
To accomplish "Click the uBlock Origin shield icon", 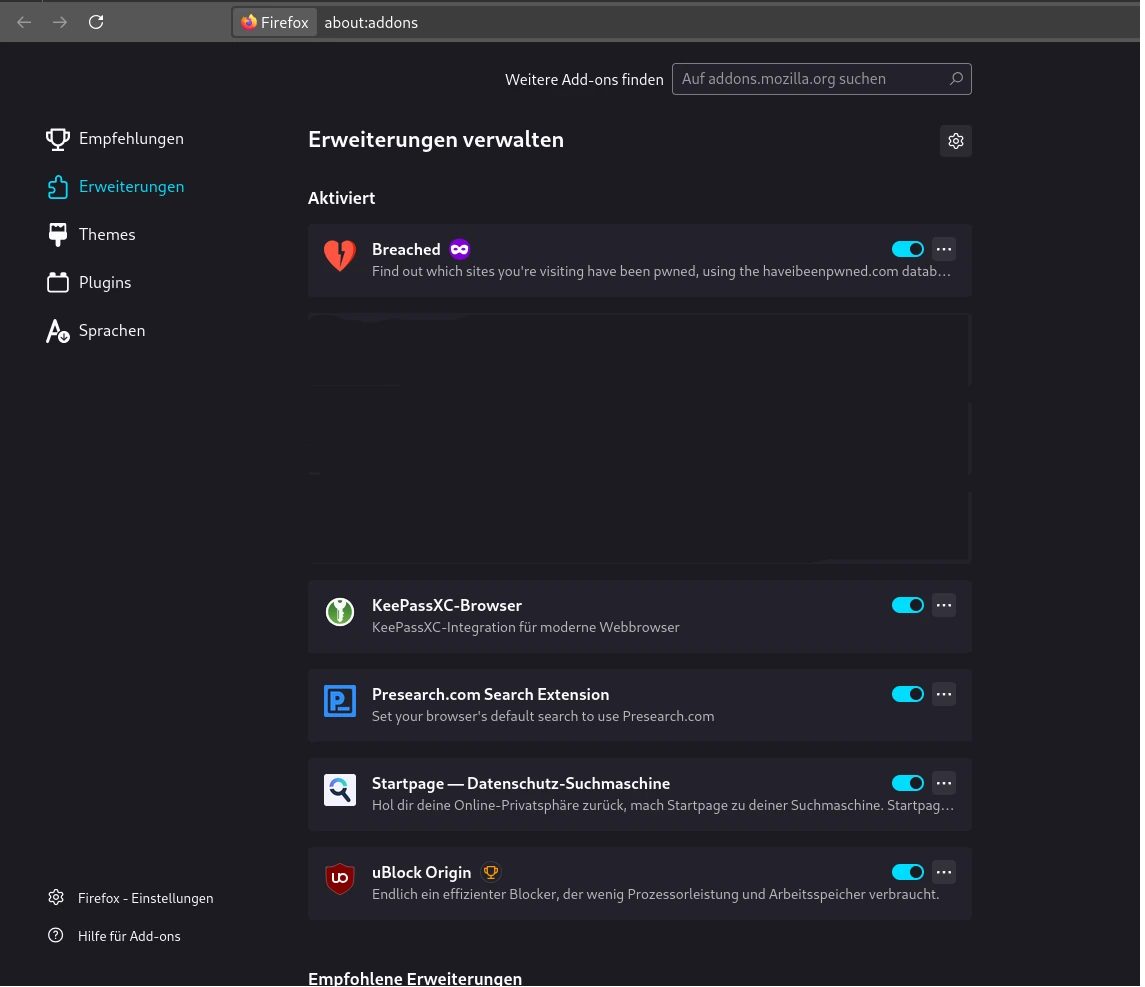I will (x=340, y=878).
